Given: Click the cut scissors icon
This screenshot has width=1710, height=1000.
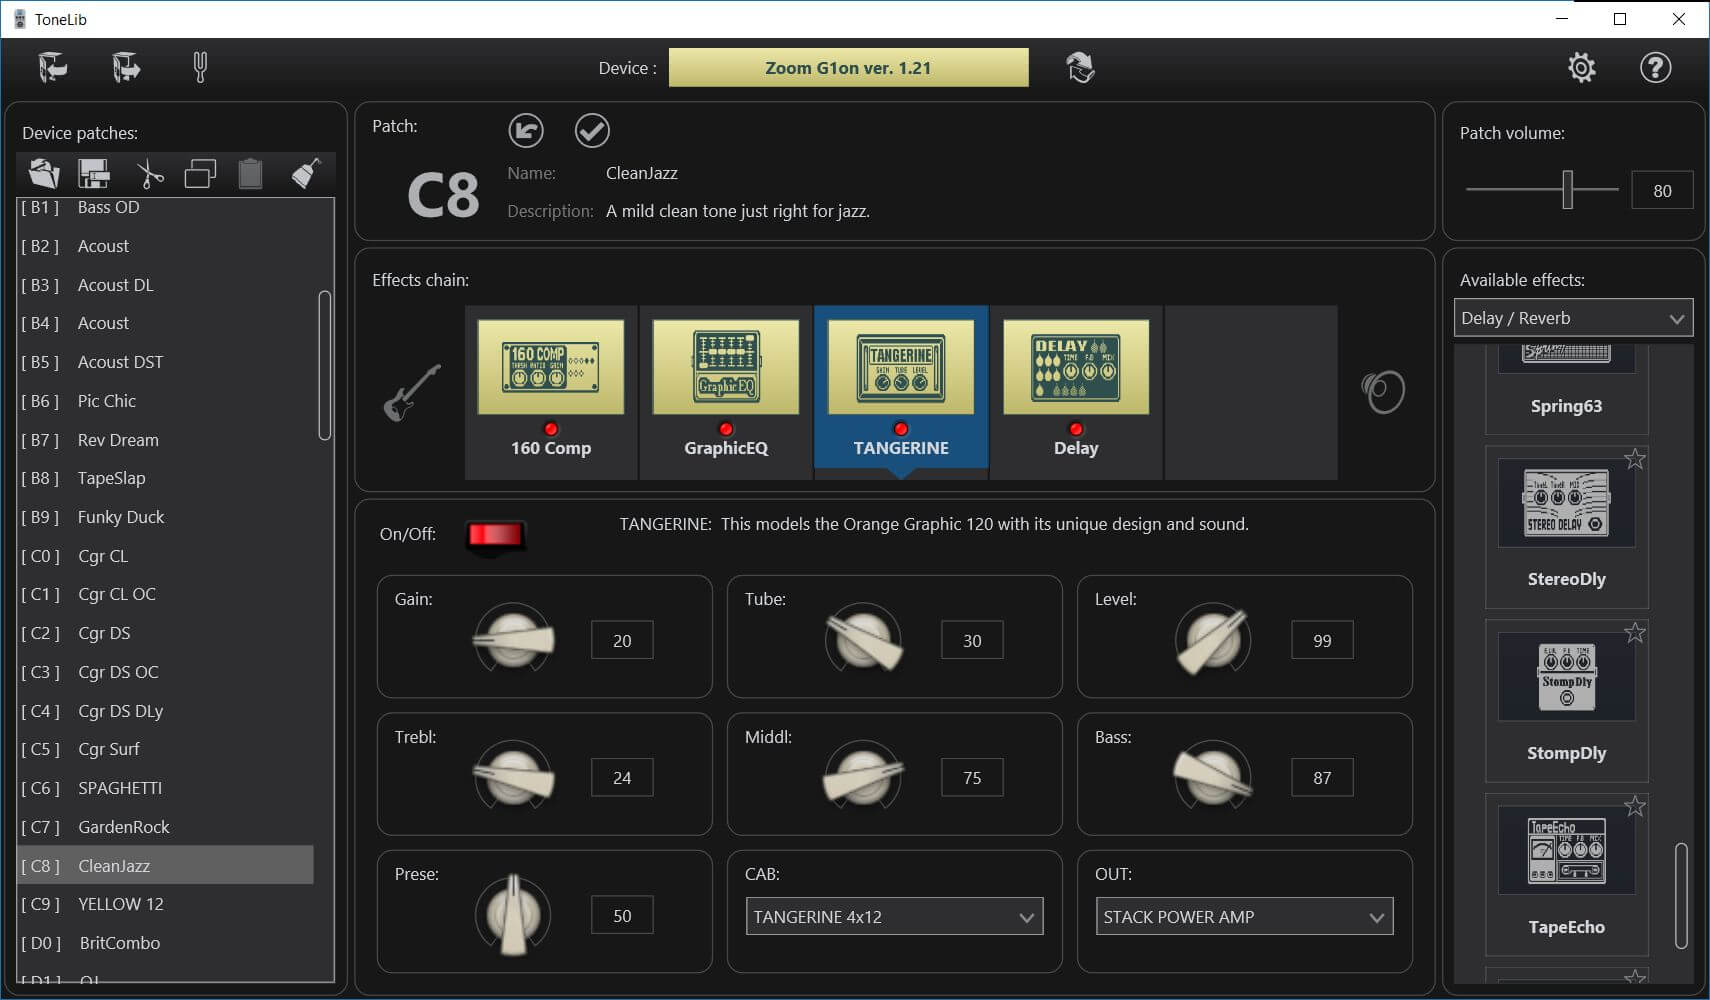Looking at the screenshot, I should (x=149, y=174).
